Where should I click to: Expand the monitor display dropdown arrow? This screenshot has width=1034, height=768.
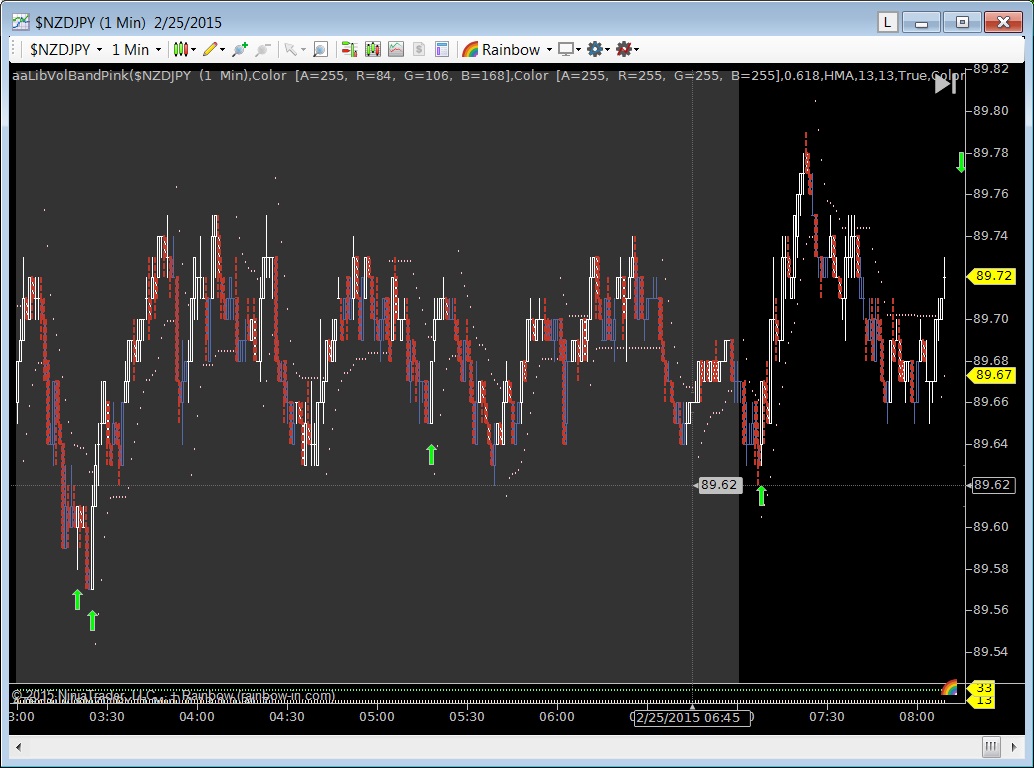(x=578, y=49)
